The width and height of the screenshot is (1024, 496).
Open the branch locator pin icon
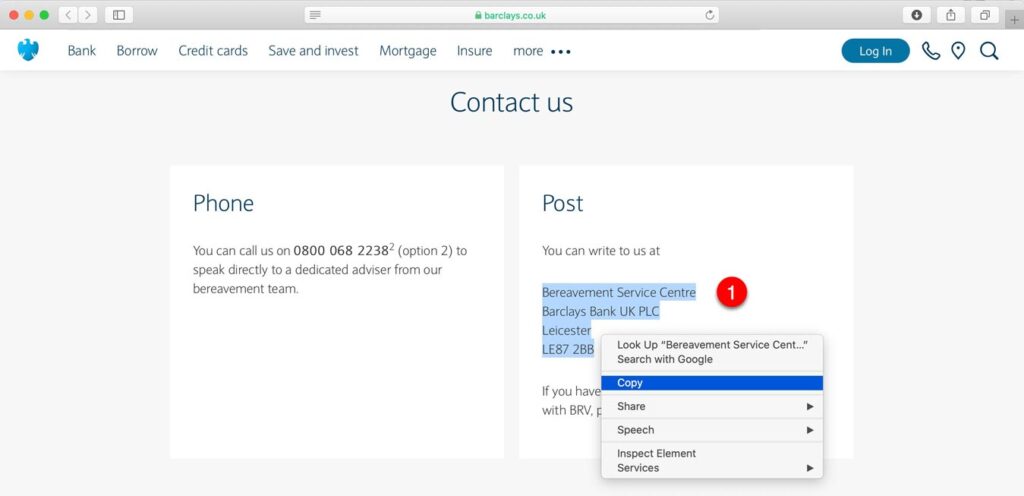[958, 51]
